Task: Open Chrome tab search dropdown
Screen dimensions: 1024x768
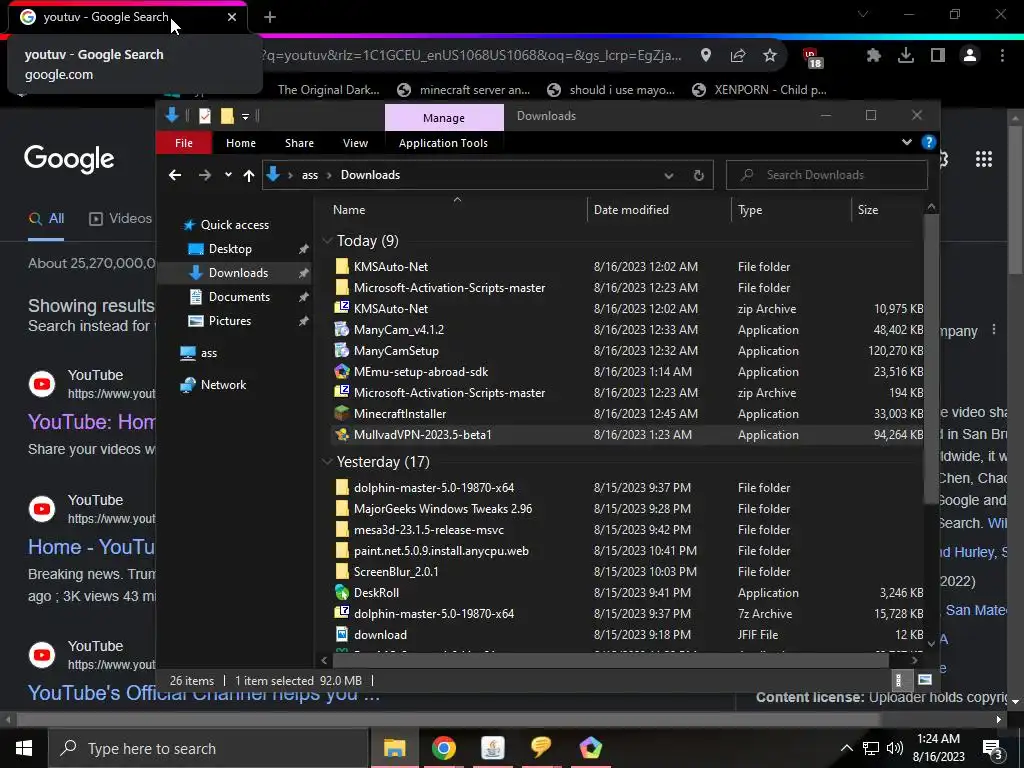Action: click(x=863, y=14)
